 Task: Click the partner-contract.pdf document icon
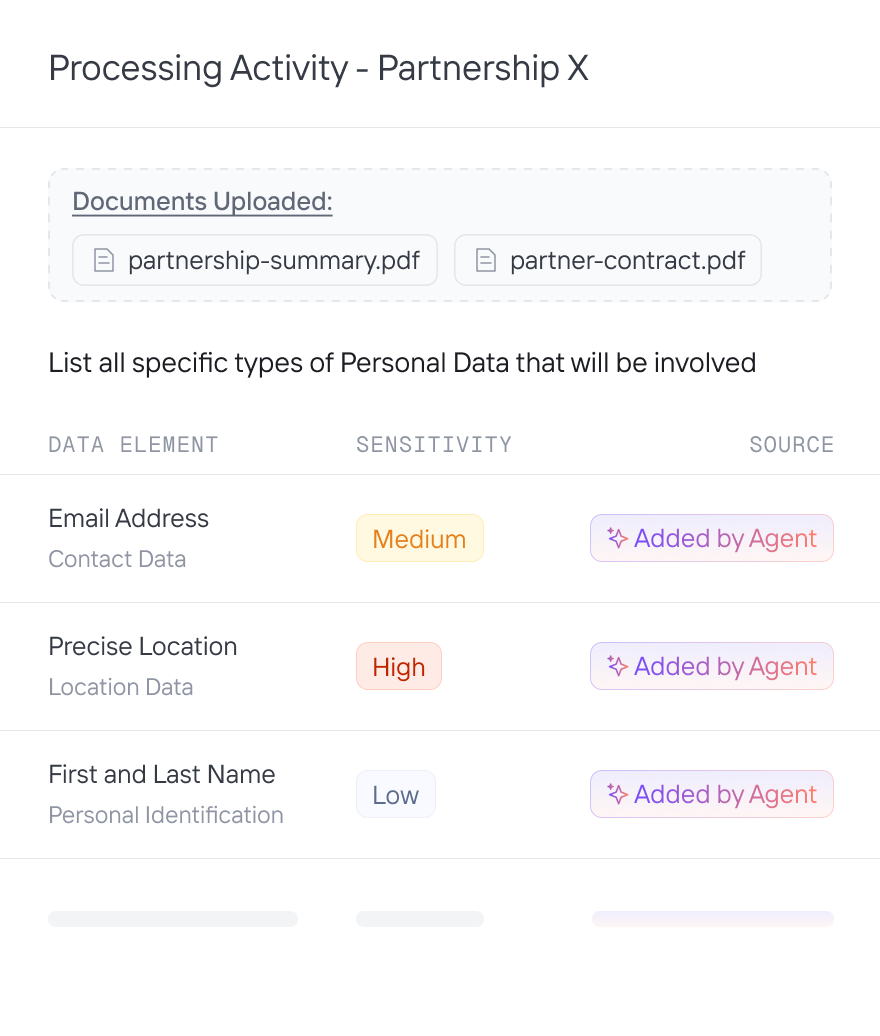point(486,261)
